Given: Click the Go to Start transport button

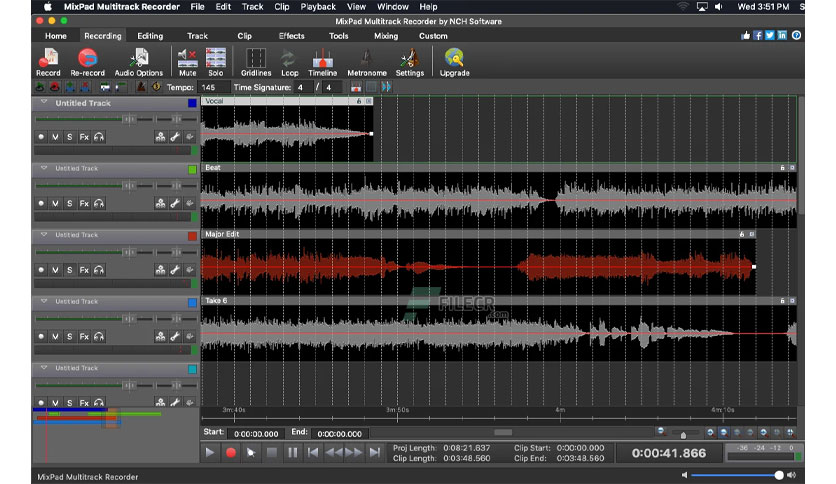Looking at the screenshot, I should (x=312, y=453).
